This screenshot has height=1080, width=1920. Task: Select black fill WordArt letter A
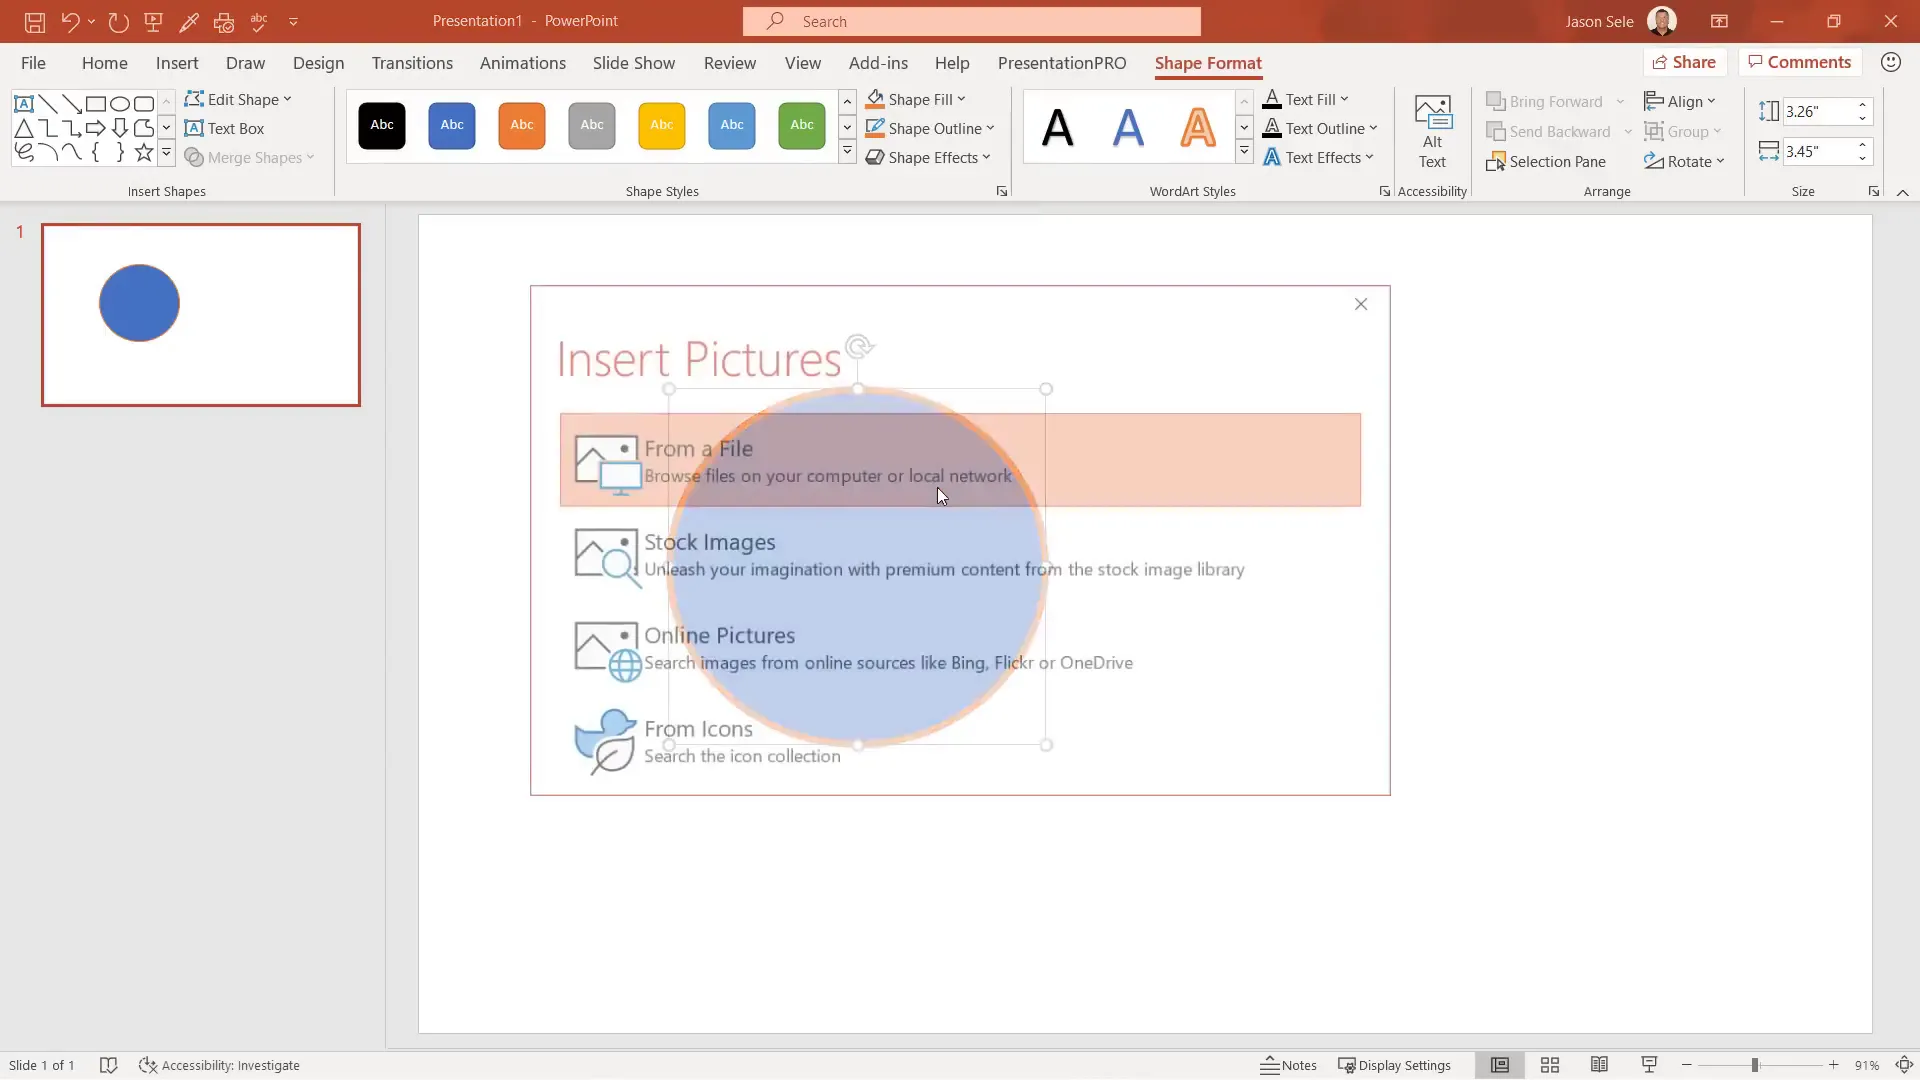click(x=1058, y=127)
